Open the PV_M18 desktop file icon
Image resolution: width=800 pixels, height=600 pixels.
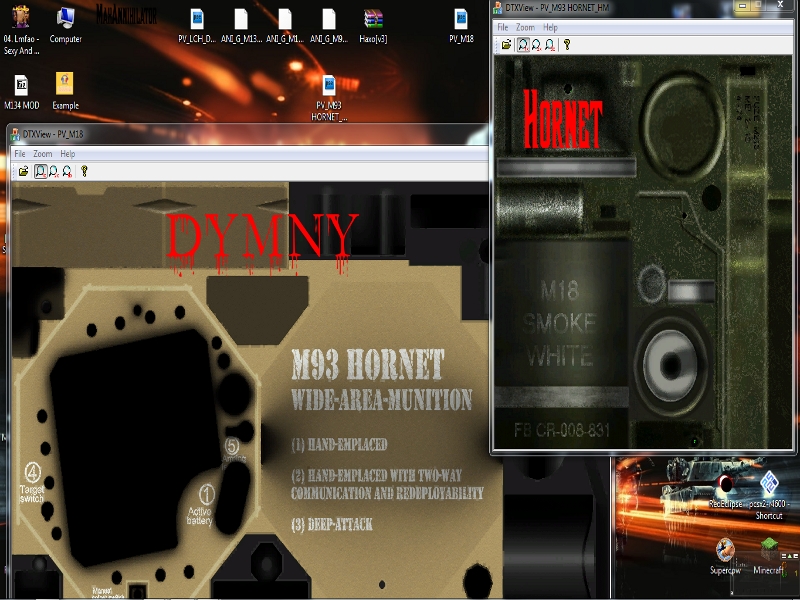461,26
